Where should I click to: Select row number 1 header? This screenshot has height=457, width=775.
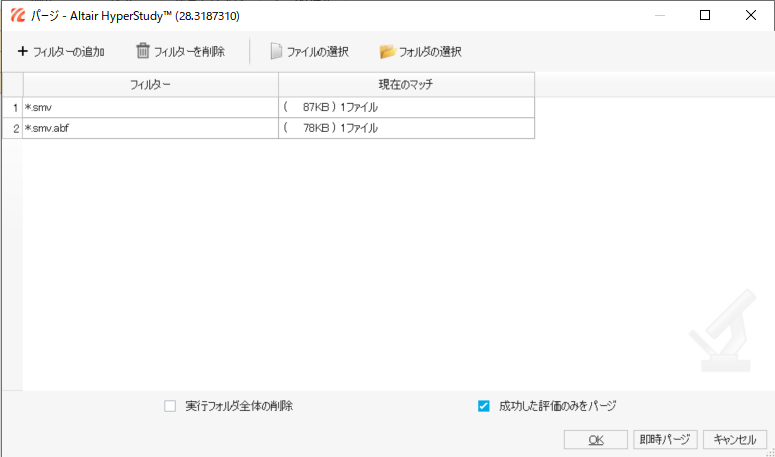pyautogui.click(x=13, y=107)
